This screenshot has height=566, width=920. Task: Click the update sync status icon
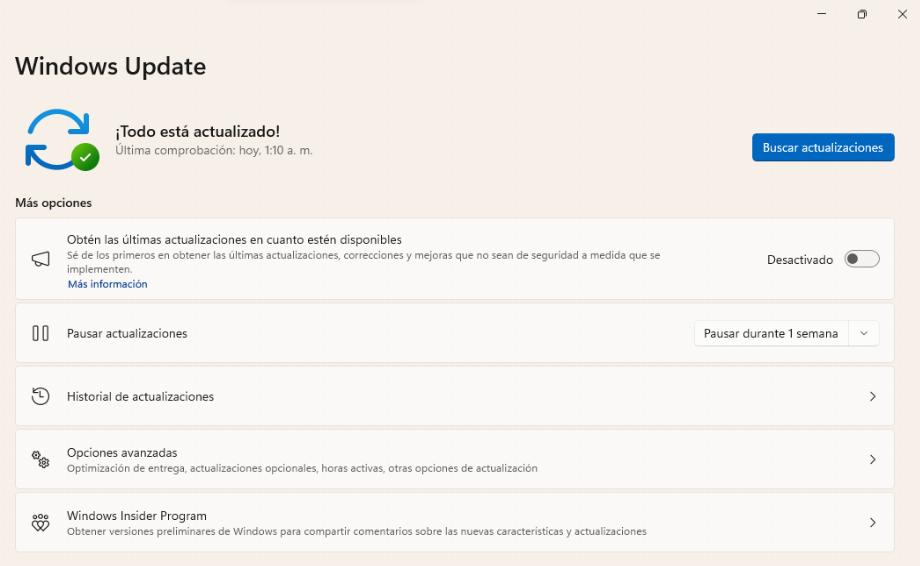62,140
